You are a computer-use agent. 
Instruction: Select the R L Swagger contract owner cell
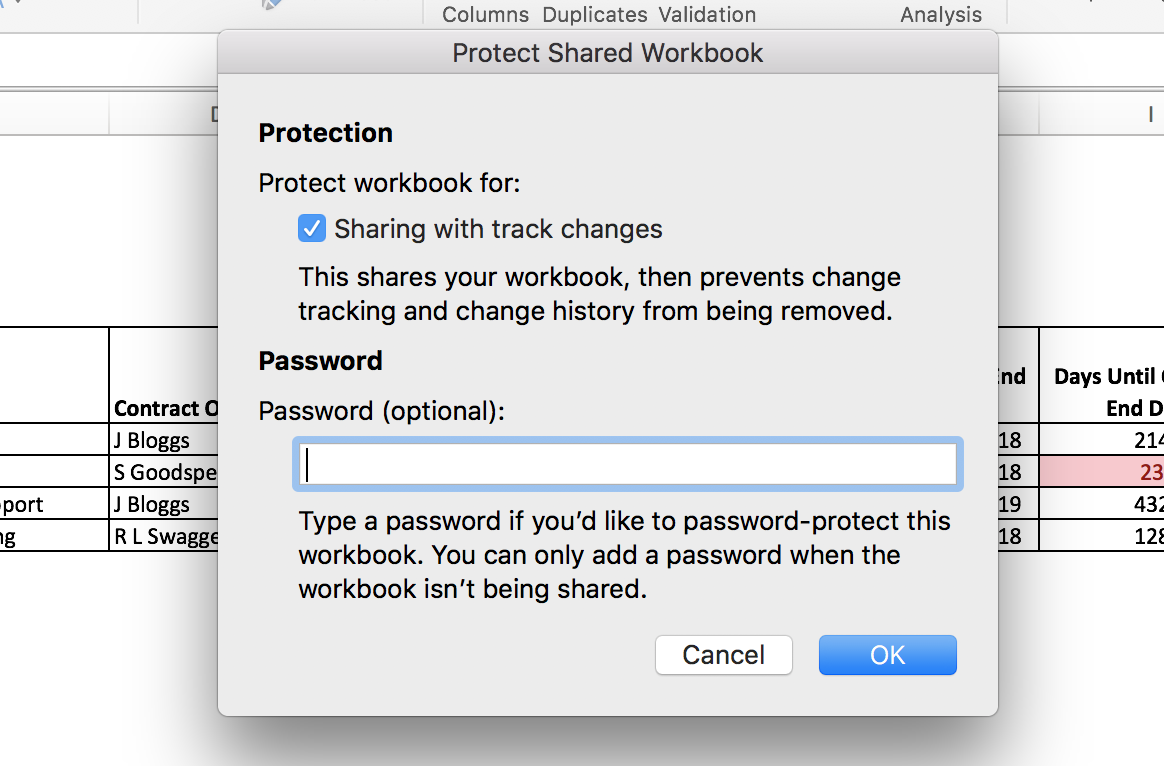click(165, 536)
